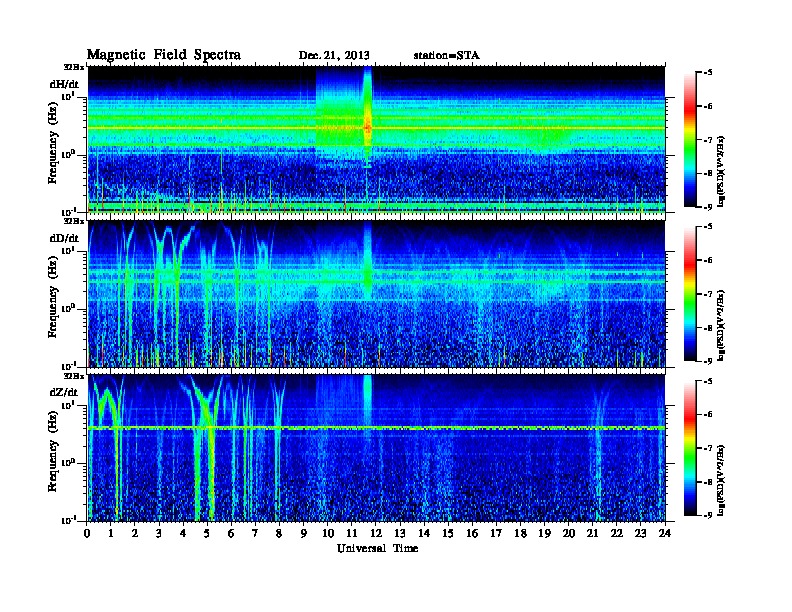Viewport: 792px width, 612px height.
Task: Click the '7' hour tick label
Action: point(256,533)
